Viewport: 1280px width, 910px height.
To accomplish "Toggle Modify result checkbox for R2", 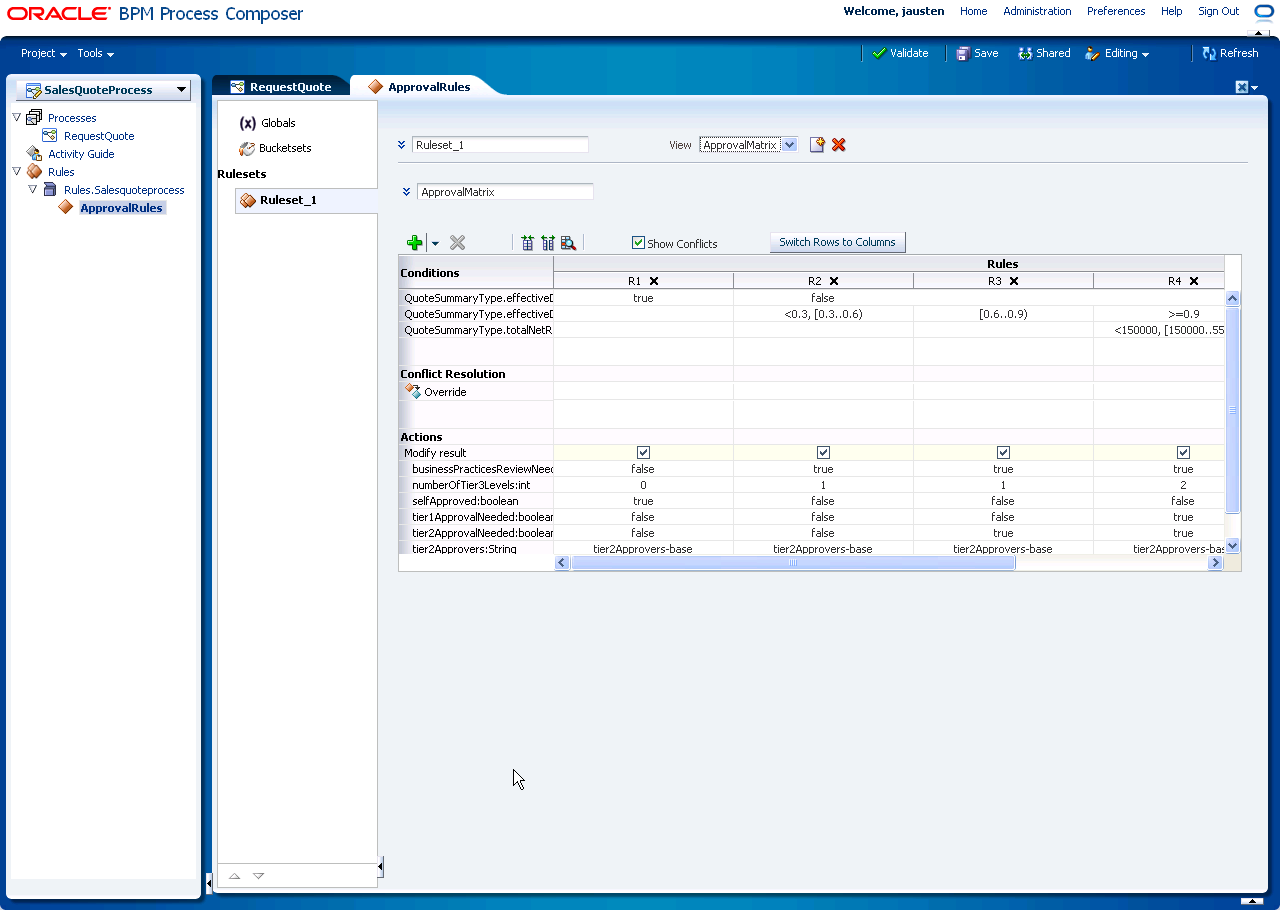I will point(823,452).
